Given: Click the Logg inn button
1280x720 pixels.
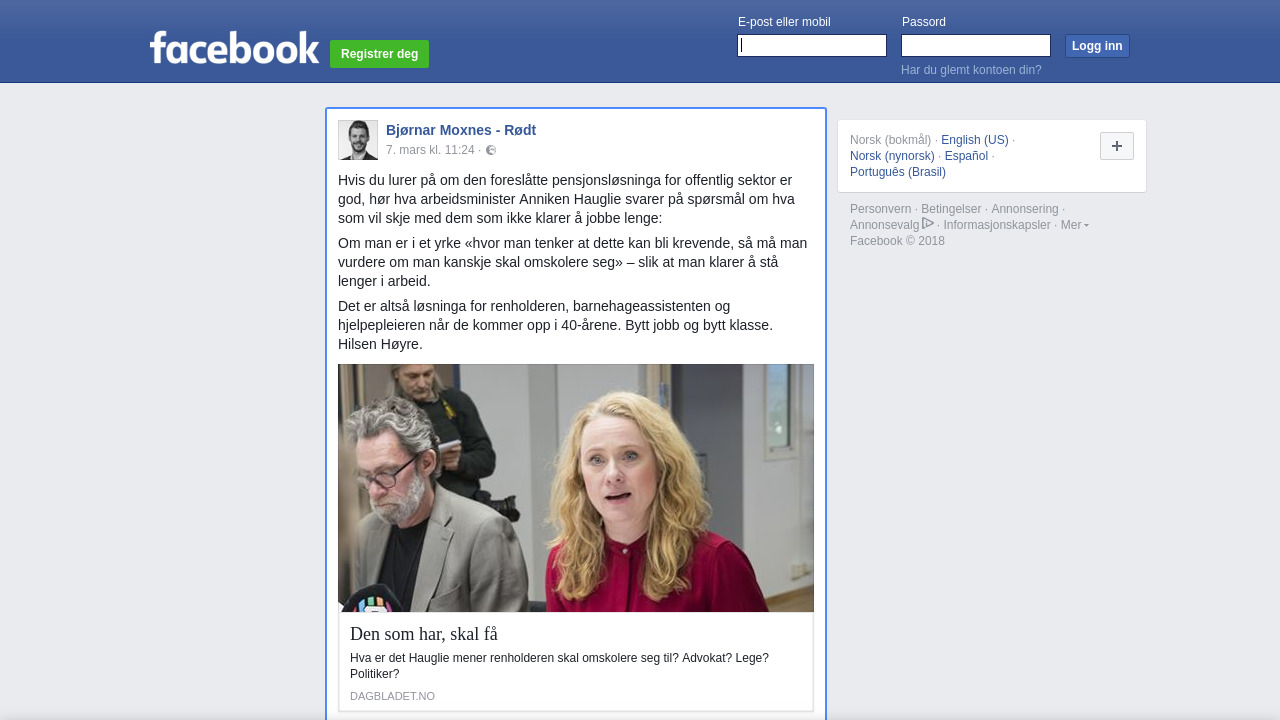Looking at the screenshot, I should point(1097,46).
